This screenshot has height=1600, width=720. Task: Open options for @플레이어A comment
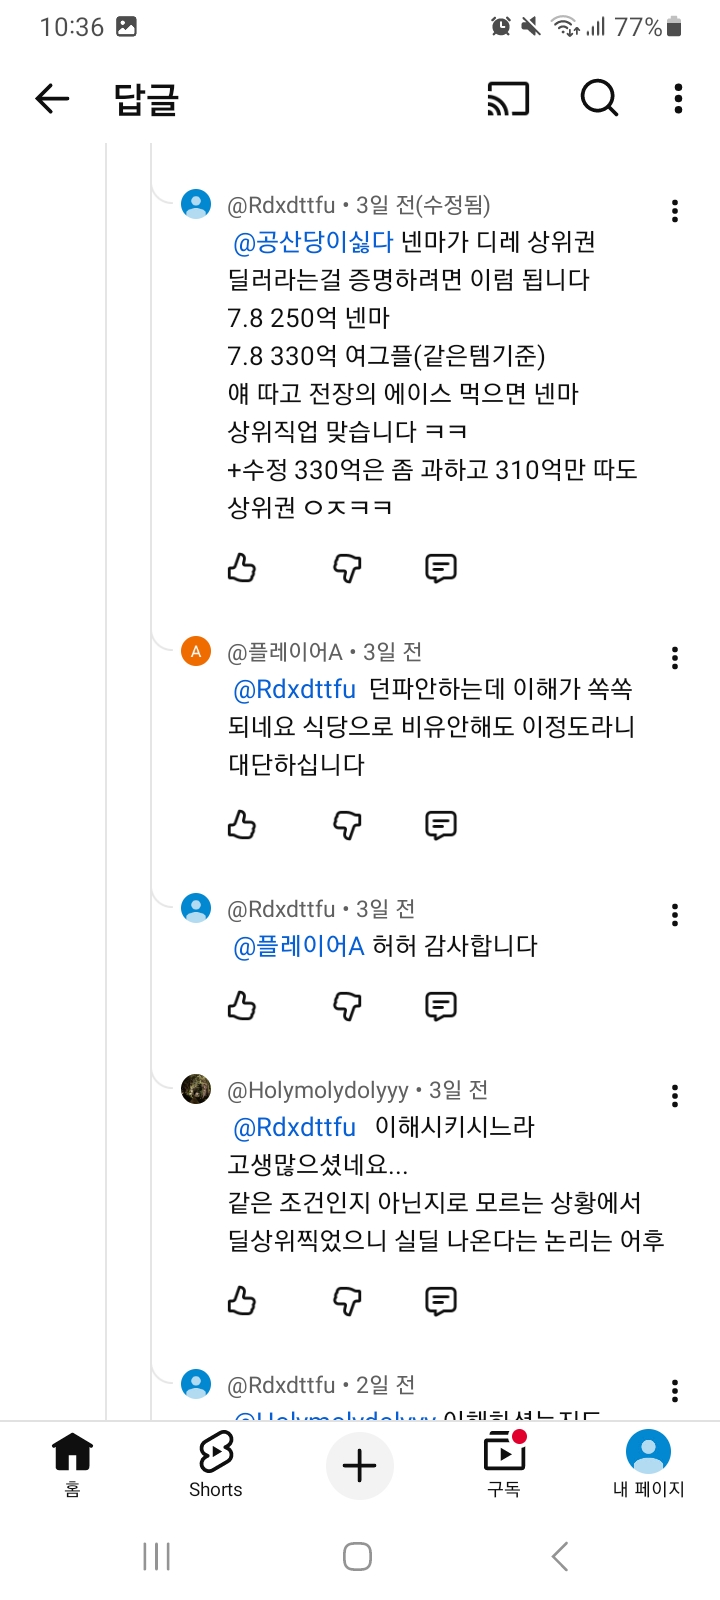[675, 657]
